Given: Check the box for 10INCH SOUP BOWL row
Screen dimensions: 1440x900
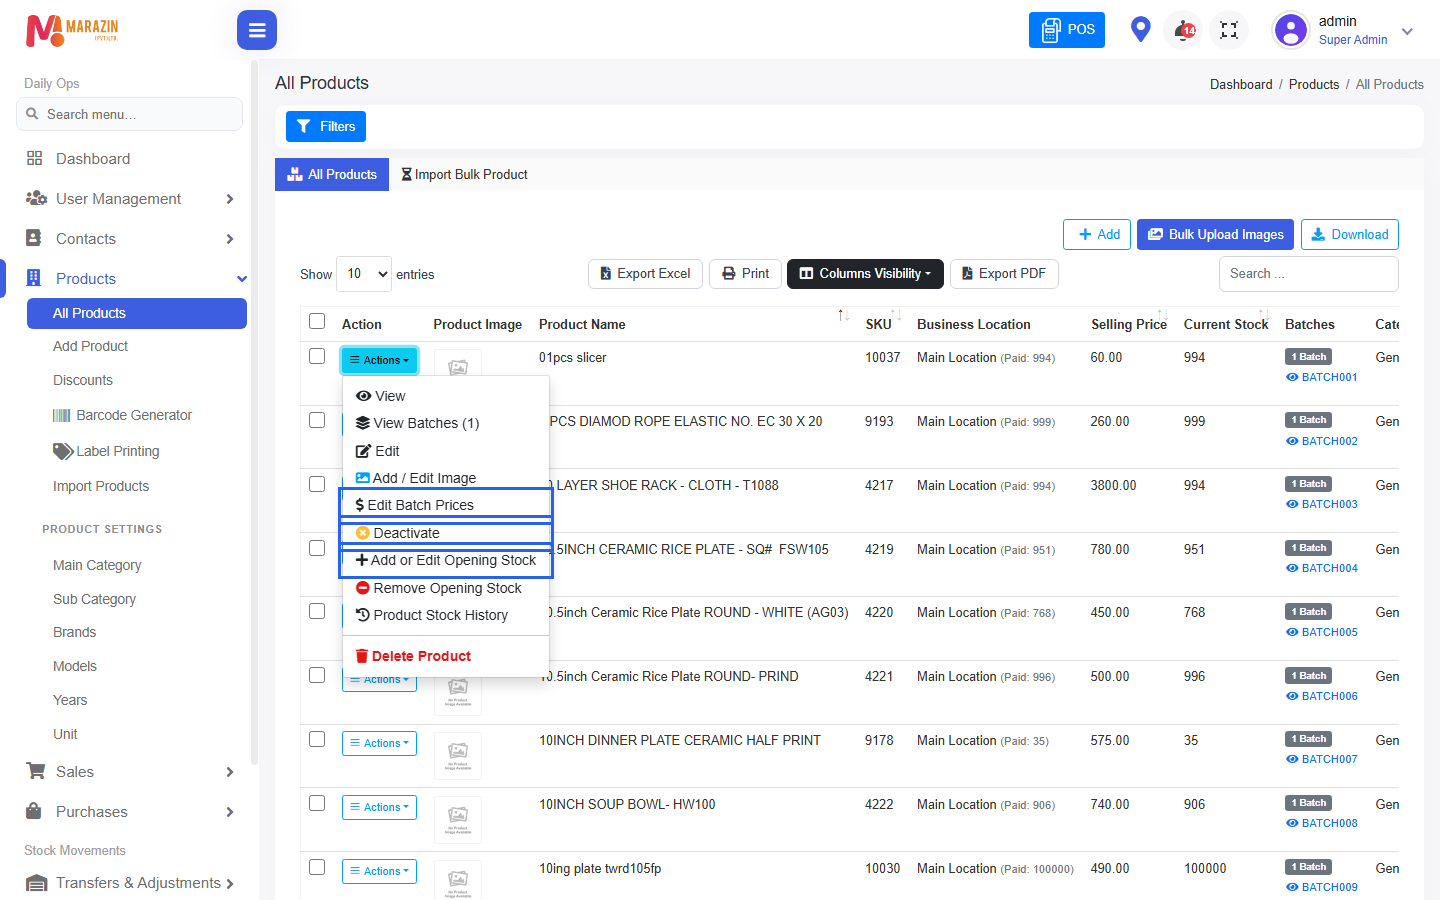Looking at the screenshot, I should 317,803.
